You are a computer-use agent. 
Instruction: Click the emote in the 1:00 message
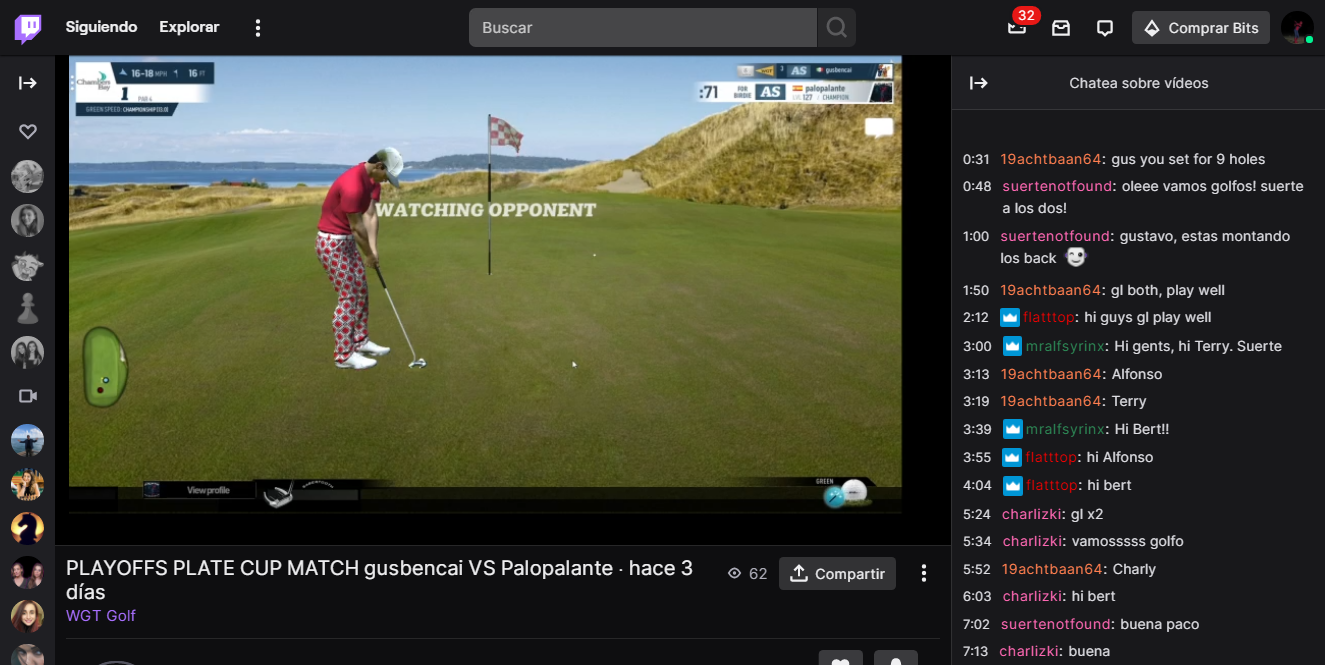[1075, 257]
